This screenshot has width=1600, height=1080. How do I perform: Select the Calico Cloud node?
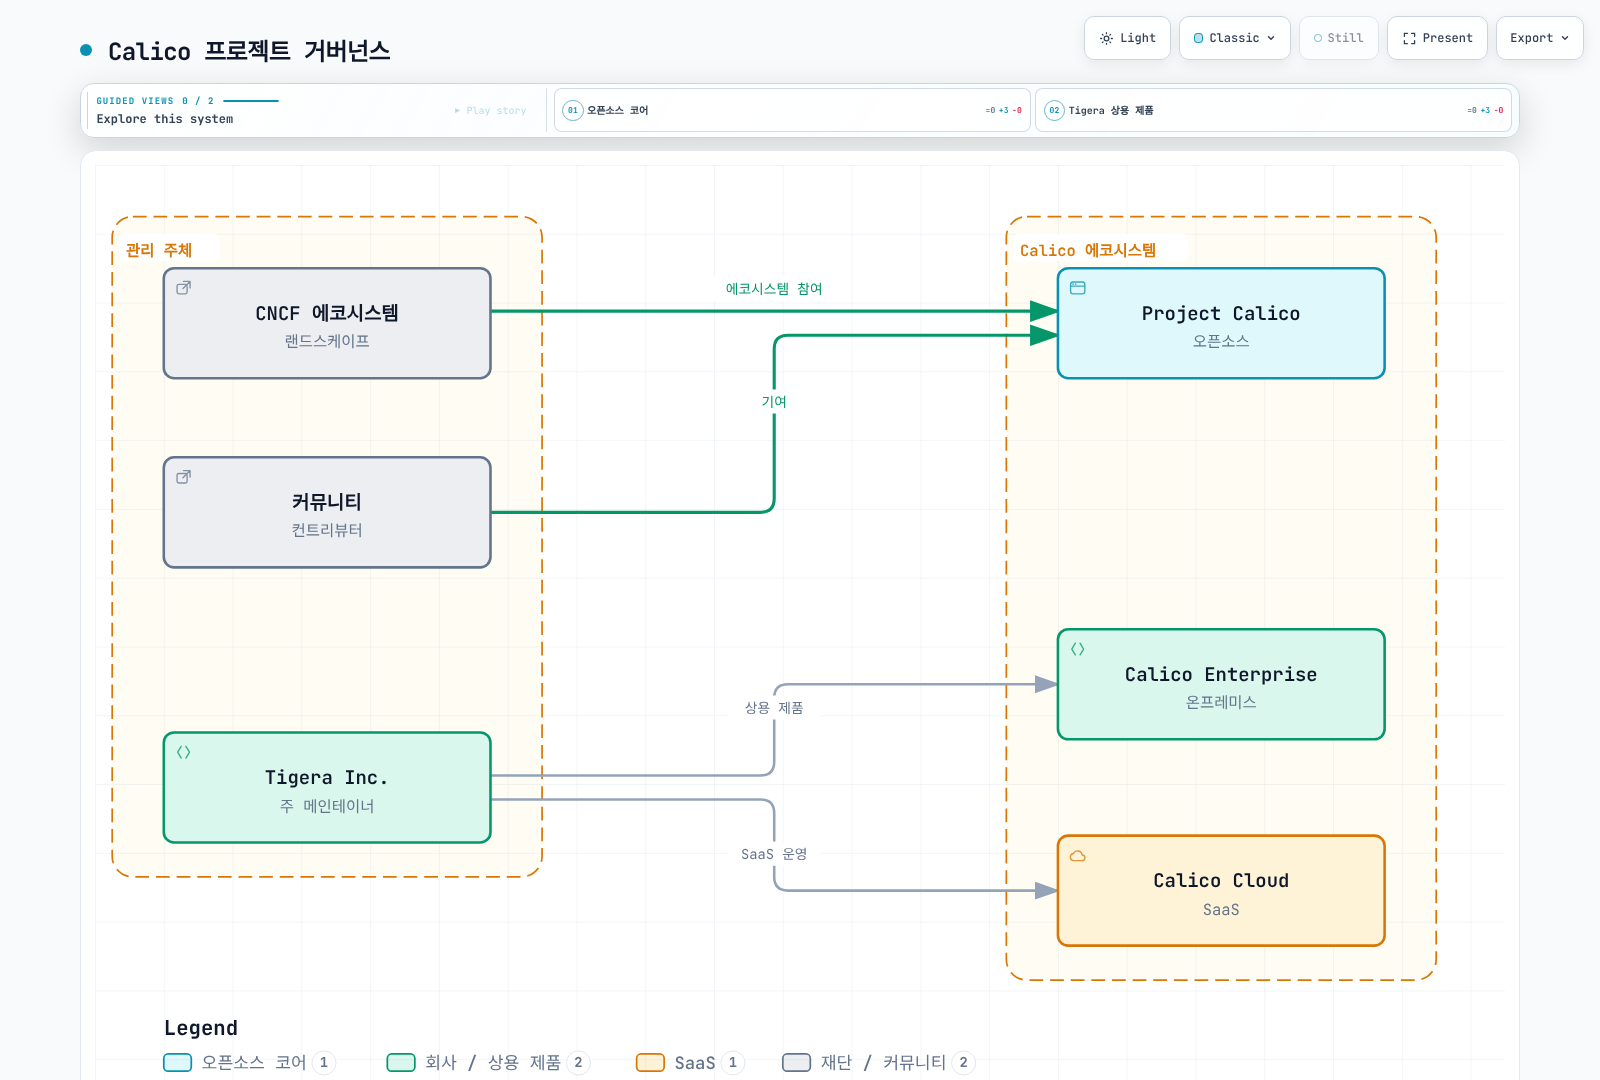point(1221,891)
